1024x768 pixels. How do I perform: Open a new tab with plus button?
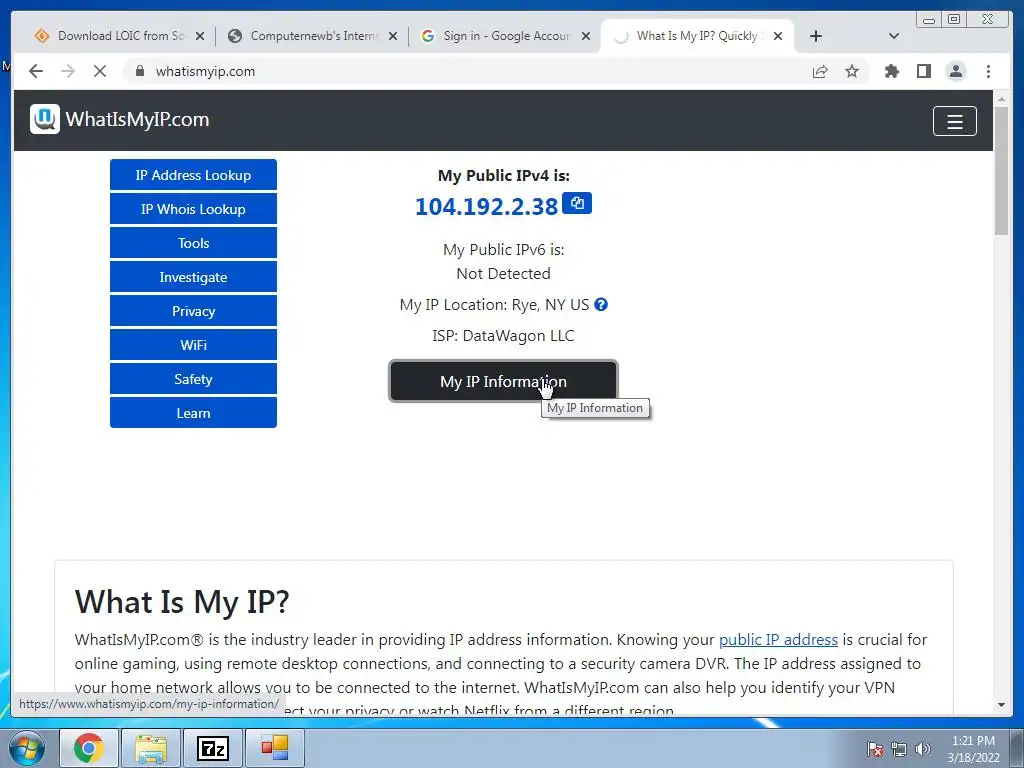pos(816,36)
